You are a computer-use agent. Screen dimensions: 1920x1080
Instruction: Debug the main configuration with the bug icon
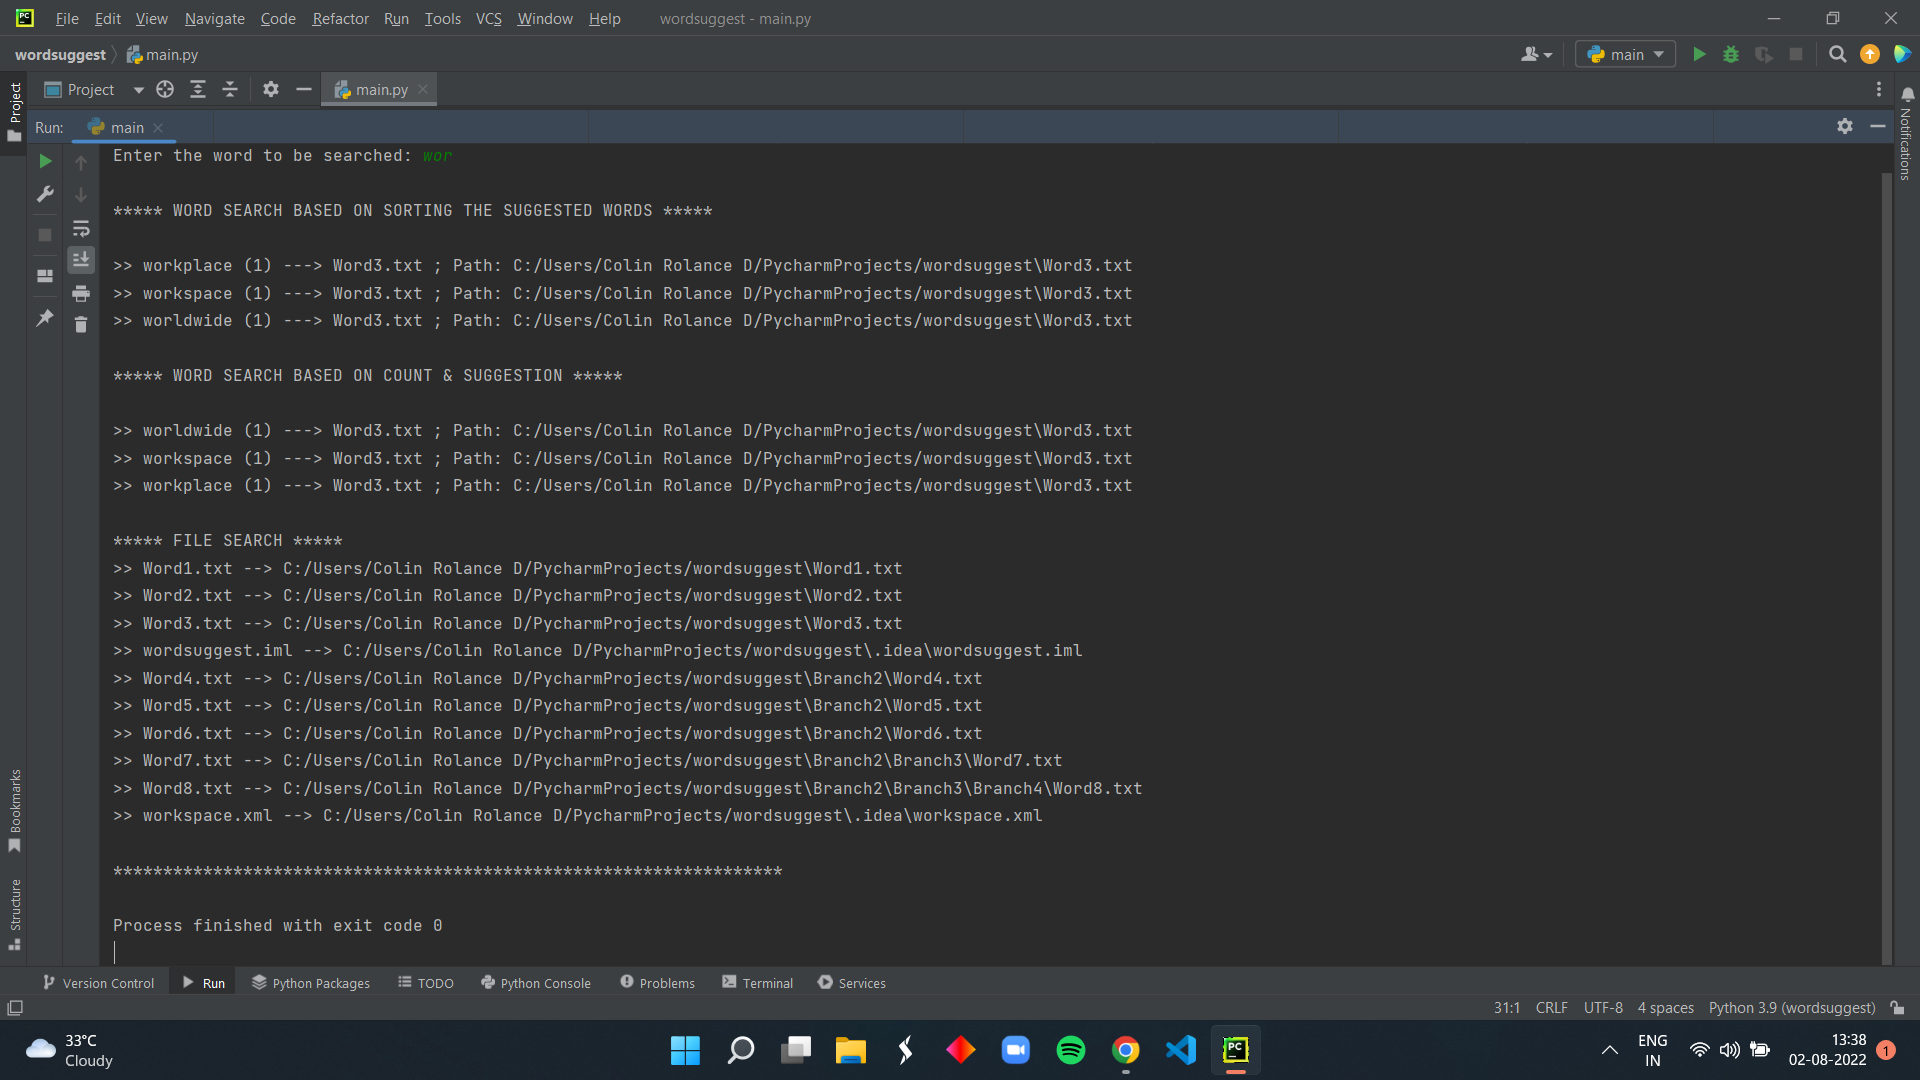[1731, 55]
